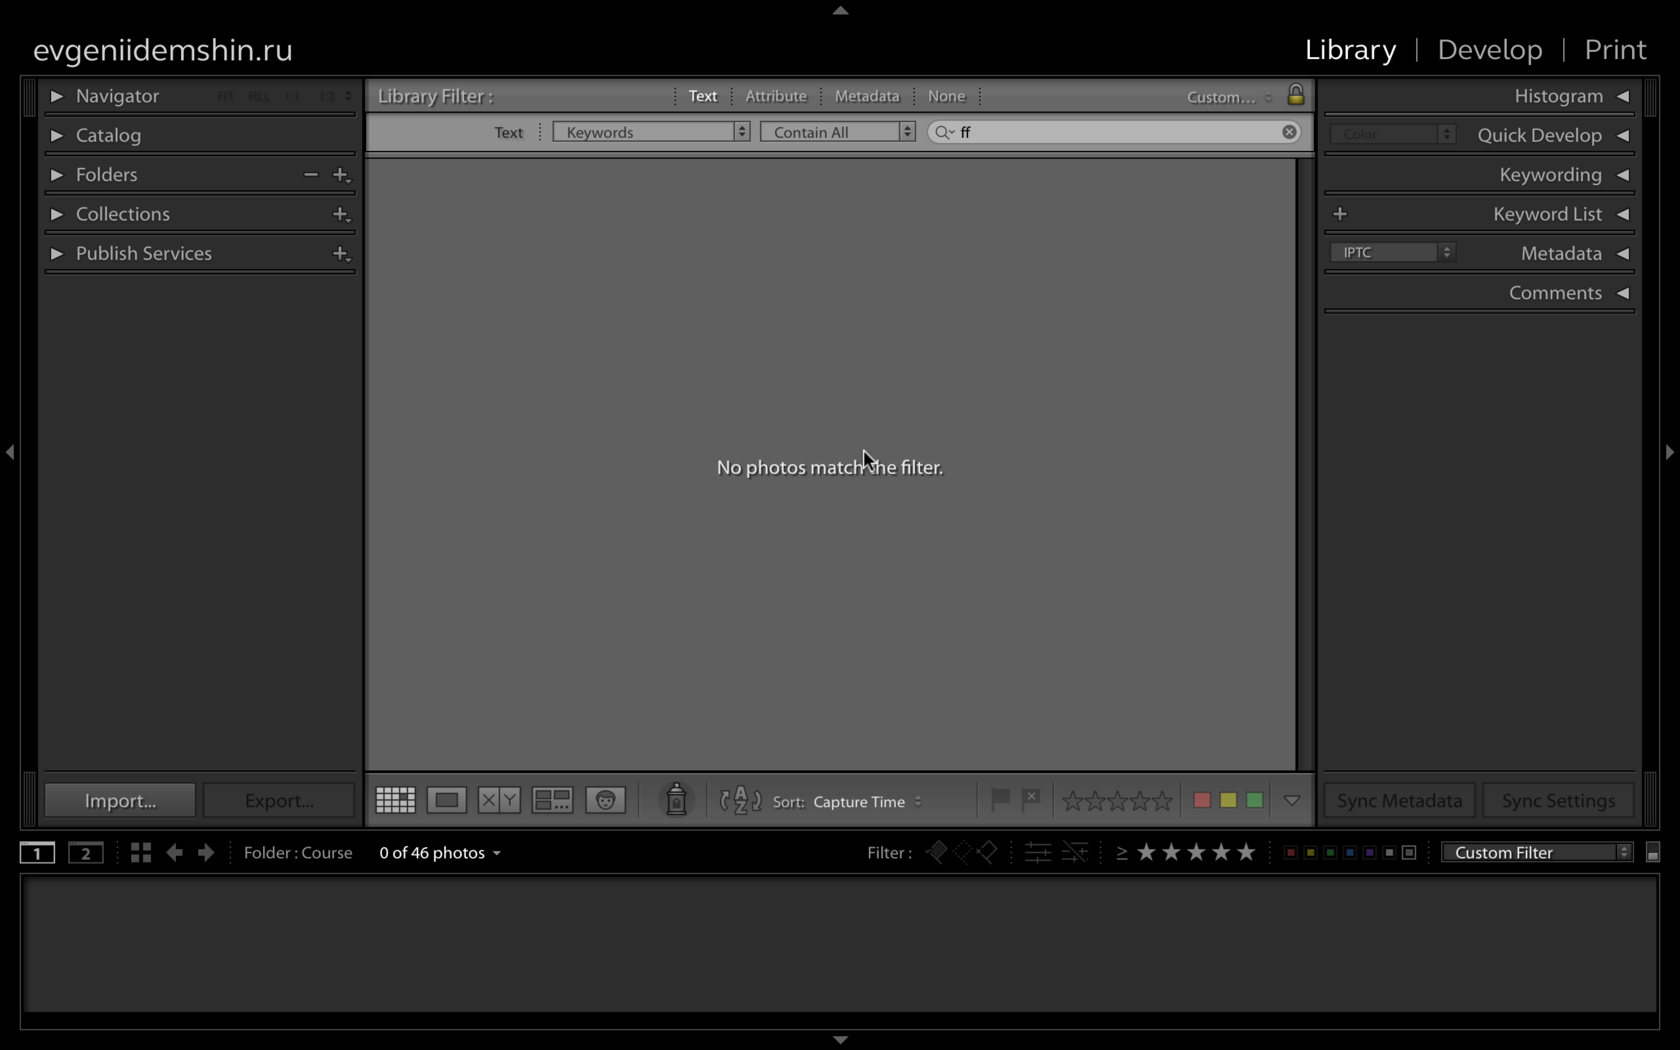This screenshot has width=1680, height=1050.
Task: Add a publish service with plus
Action: (341, 254)
